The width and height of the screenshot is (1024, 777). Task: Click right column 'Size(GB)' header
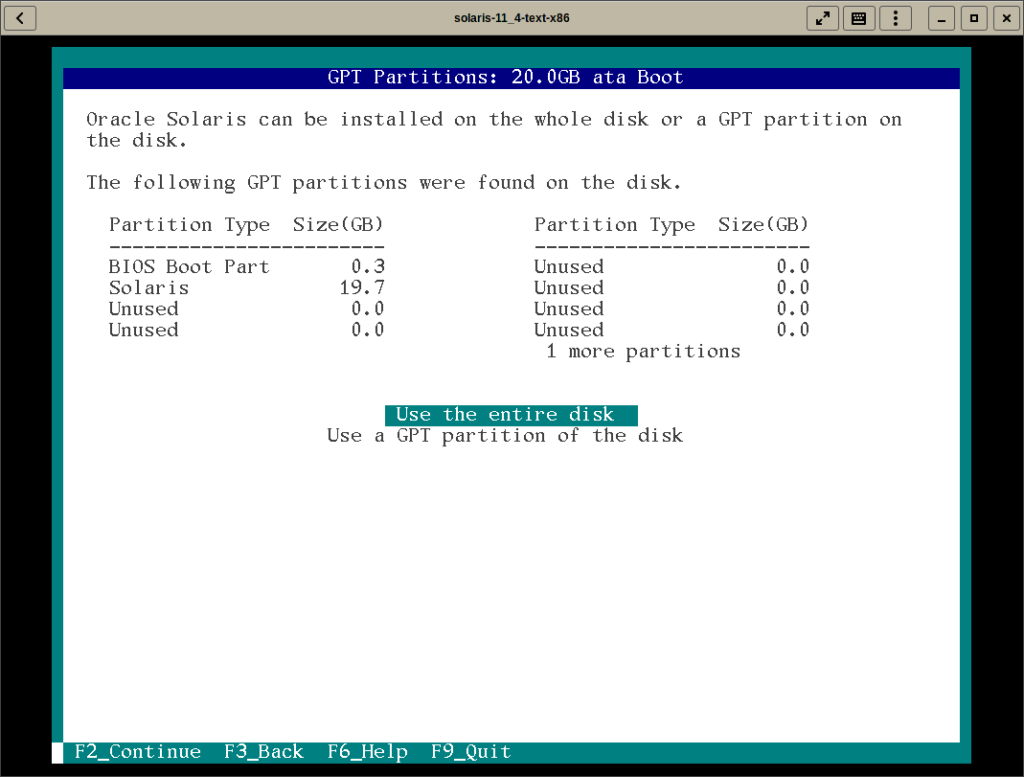coord(763,225)
